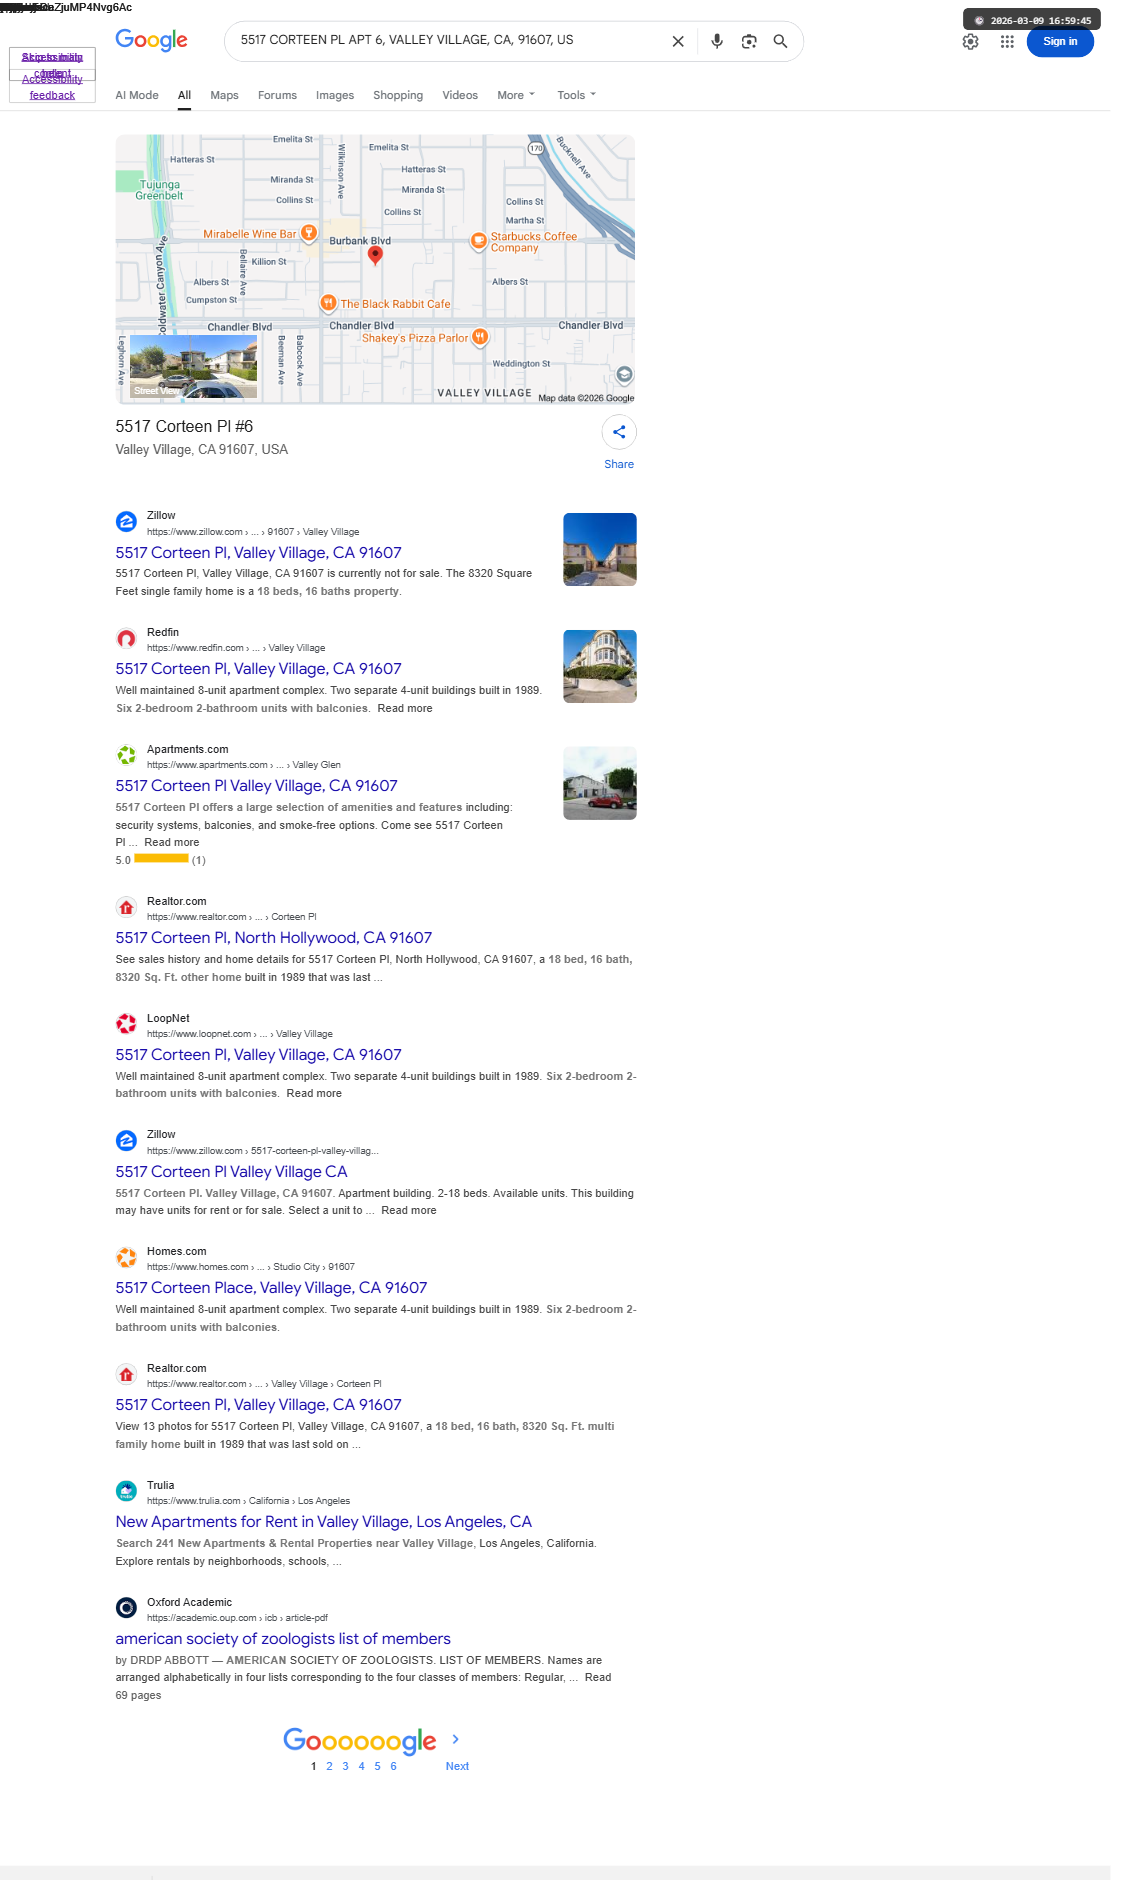Open Redfin result building thumbnail
Viewport: 1124px width, 1880px height.
pos(600,666)
